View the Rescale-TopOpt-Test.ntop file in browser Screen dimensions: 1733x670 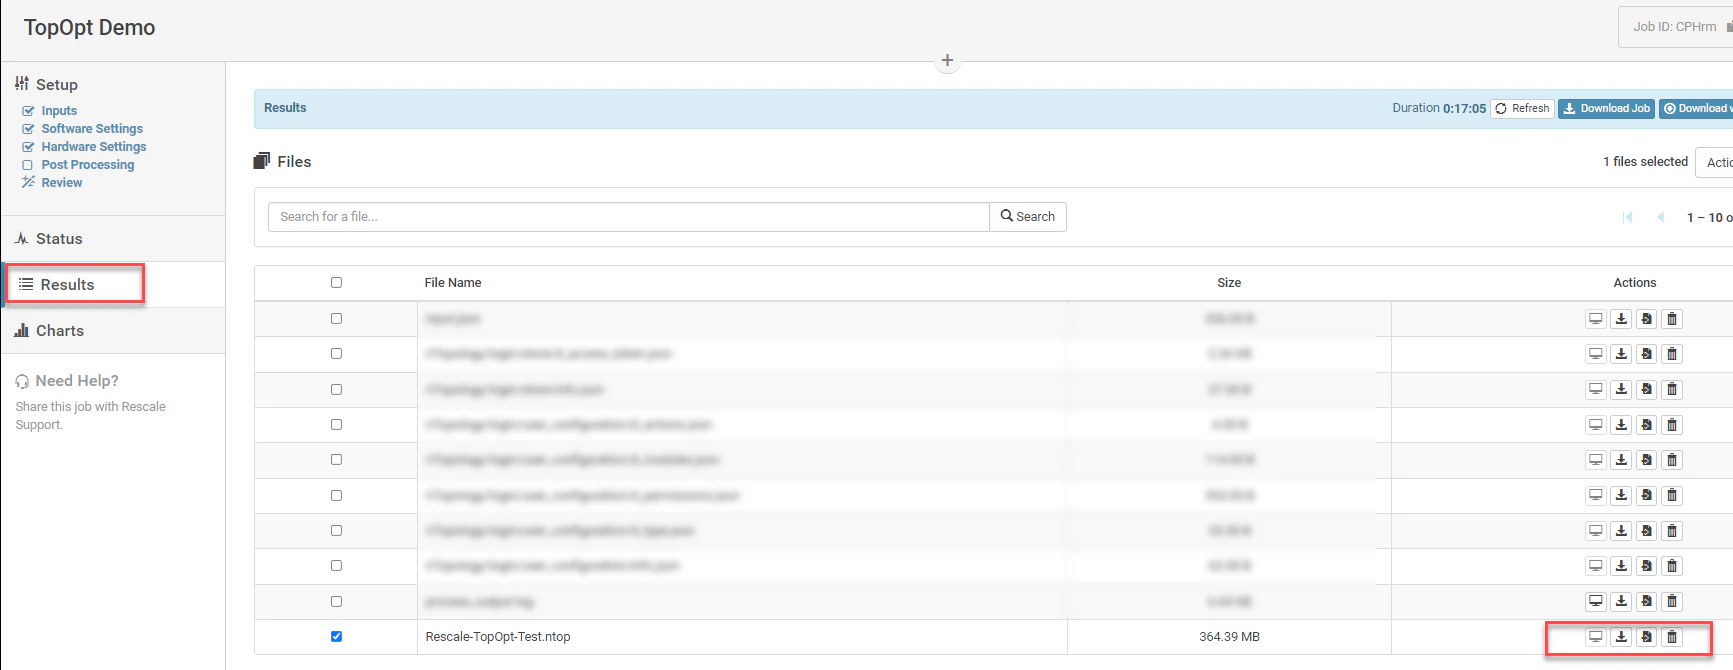(x=1596, y=637)
